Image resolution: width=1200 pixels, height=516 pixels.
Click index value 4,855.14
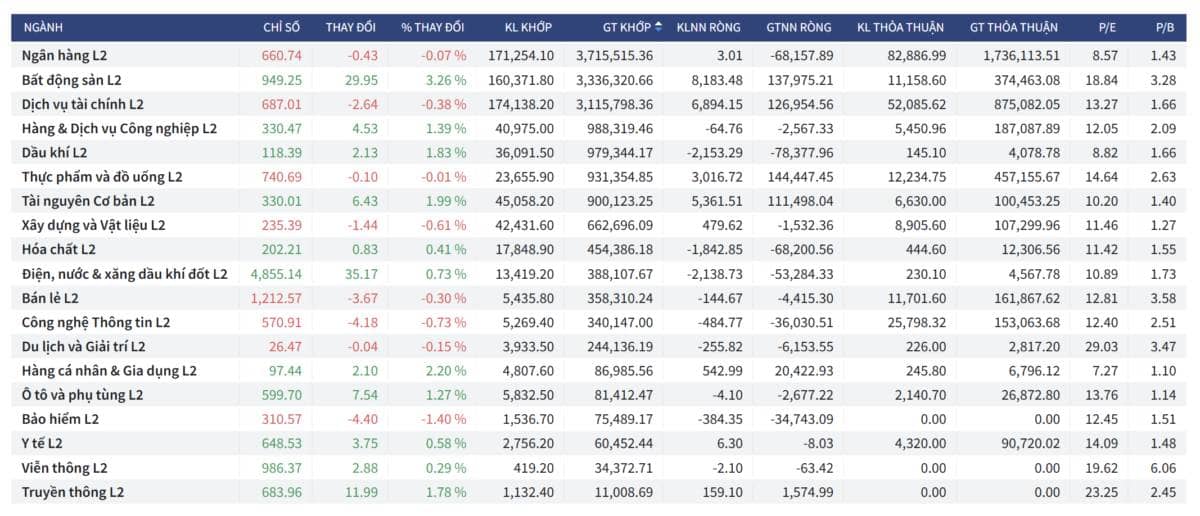pyautogui.click(x=275, y=273)
